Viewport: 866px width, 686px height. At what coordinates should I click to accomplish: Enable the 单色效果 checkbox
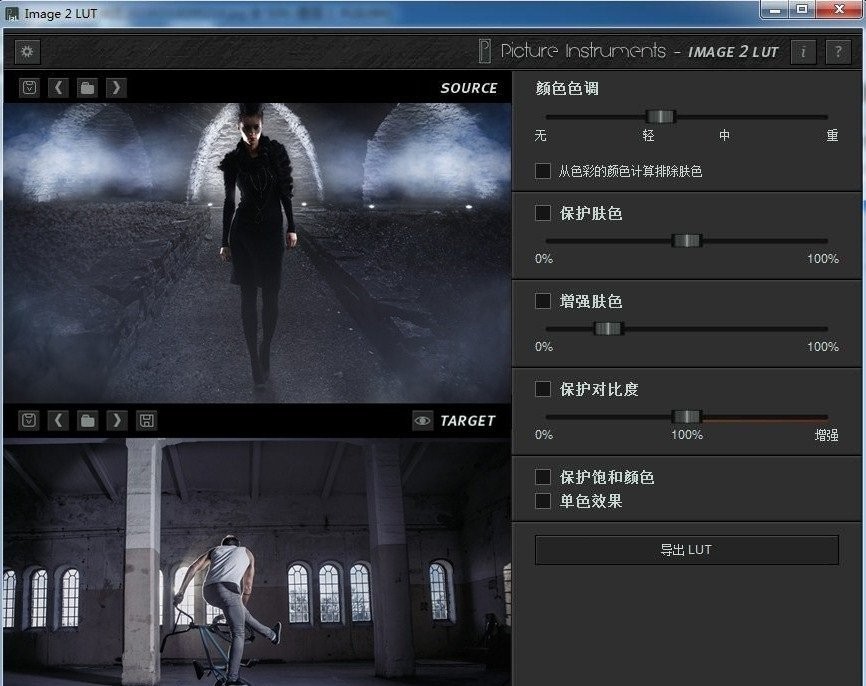[543, 500]
